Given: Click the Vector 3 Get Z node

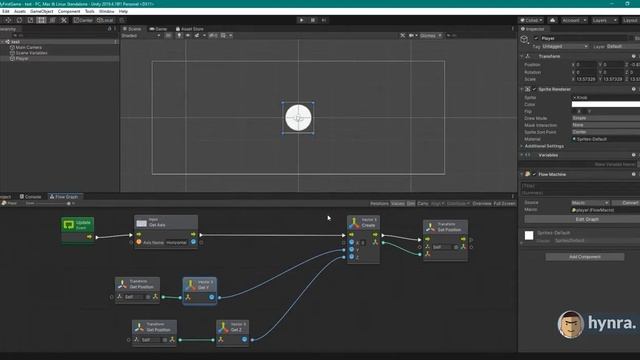Looking at the screenshot, I should (232, 333).
